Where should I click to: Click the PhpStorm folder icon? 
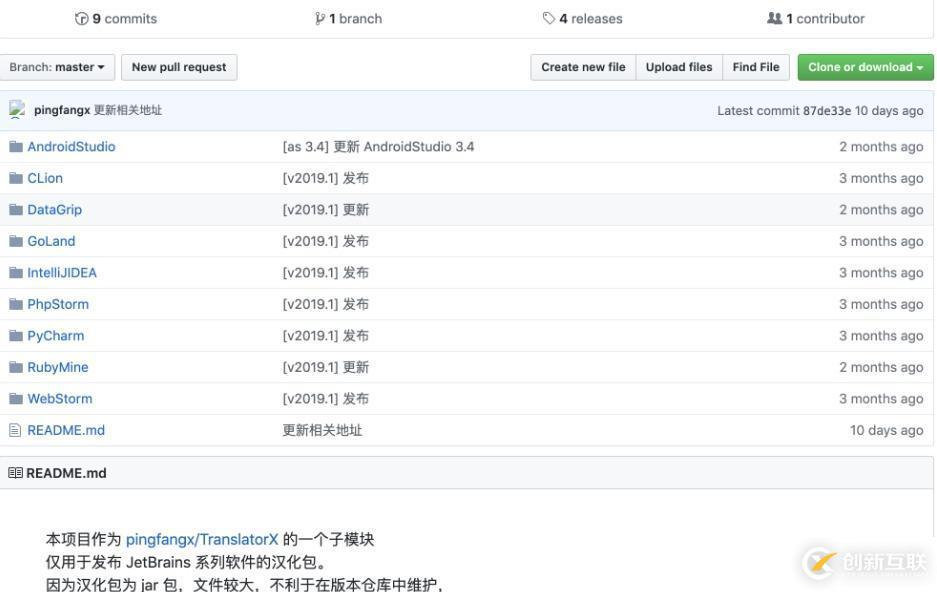[16, 304]
